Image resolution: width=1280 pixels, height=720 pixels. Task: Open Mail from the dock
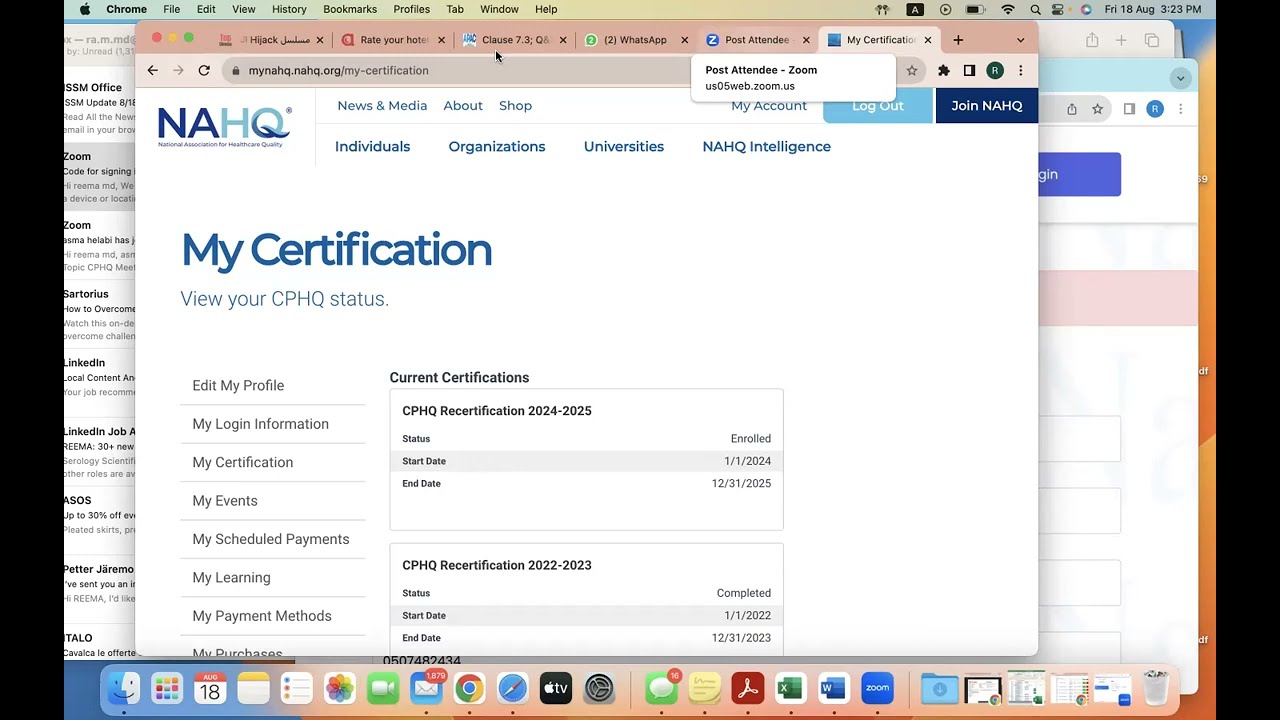[426, 688]
